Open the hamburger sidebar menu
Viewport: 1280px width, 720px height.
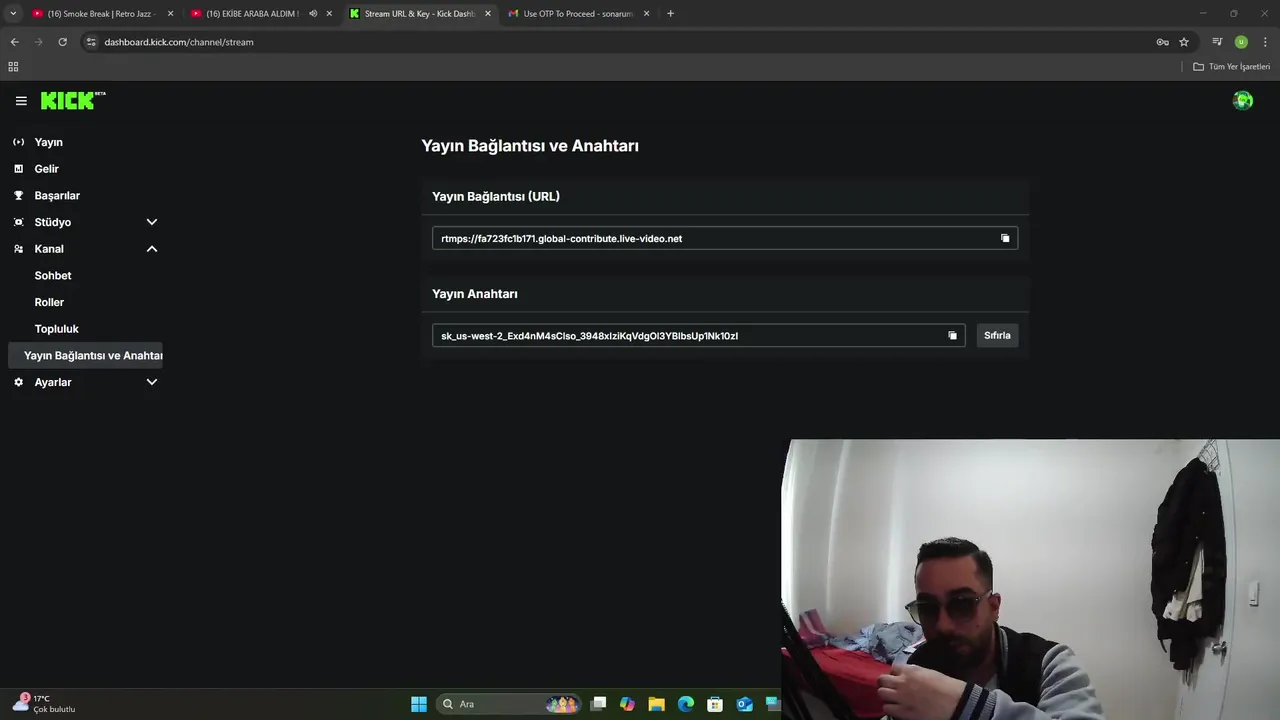(x=21, y=101)
